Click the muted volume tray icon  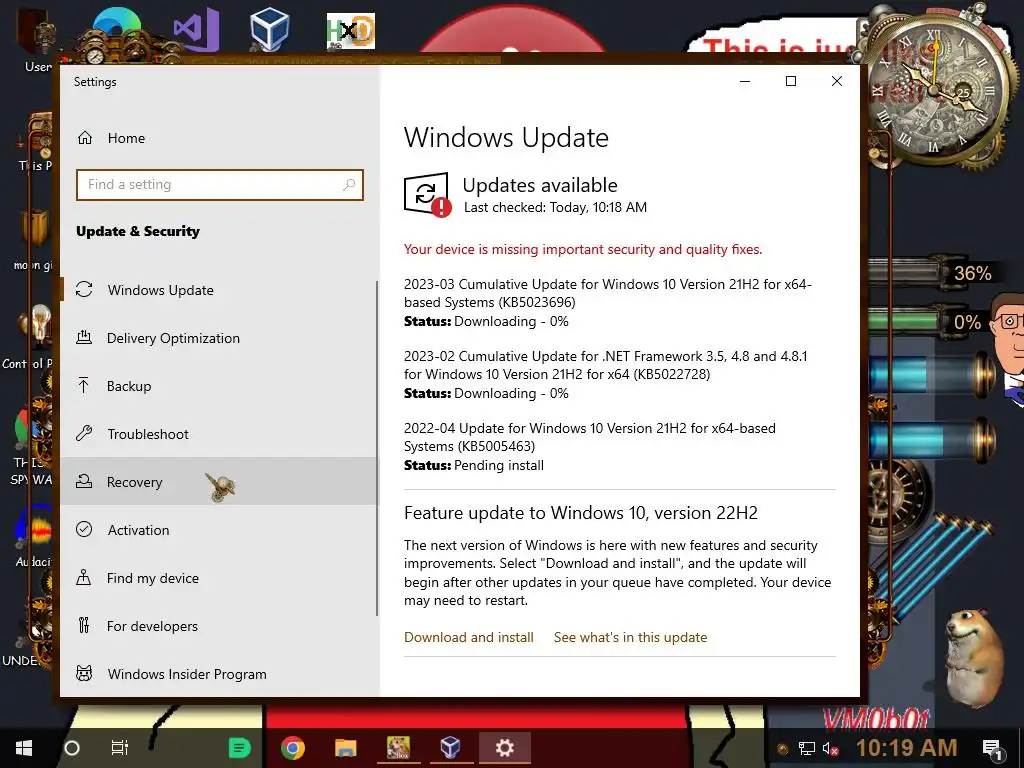coord(830,749)
